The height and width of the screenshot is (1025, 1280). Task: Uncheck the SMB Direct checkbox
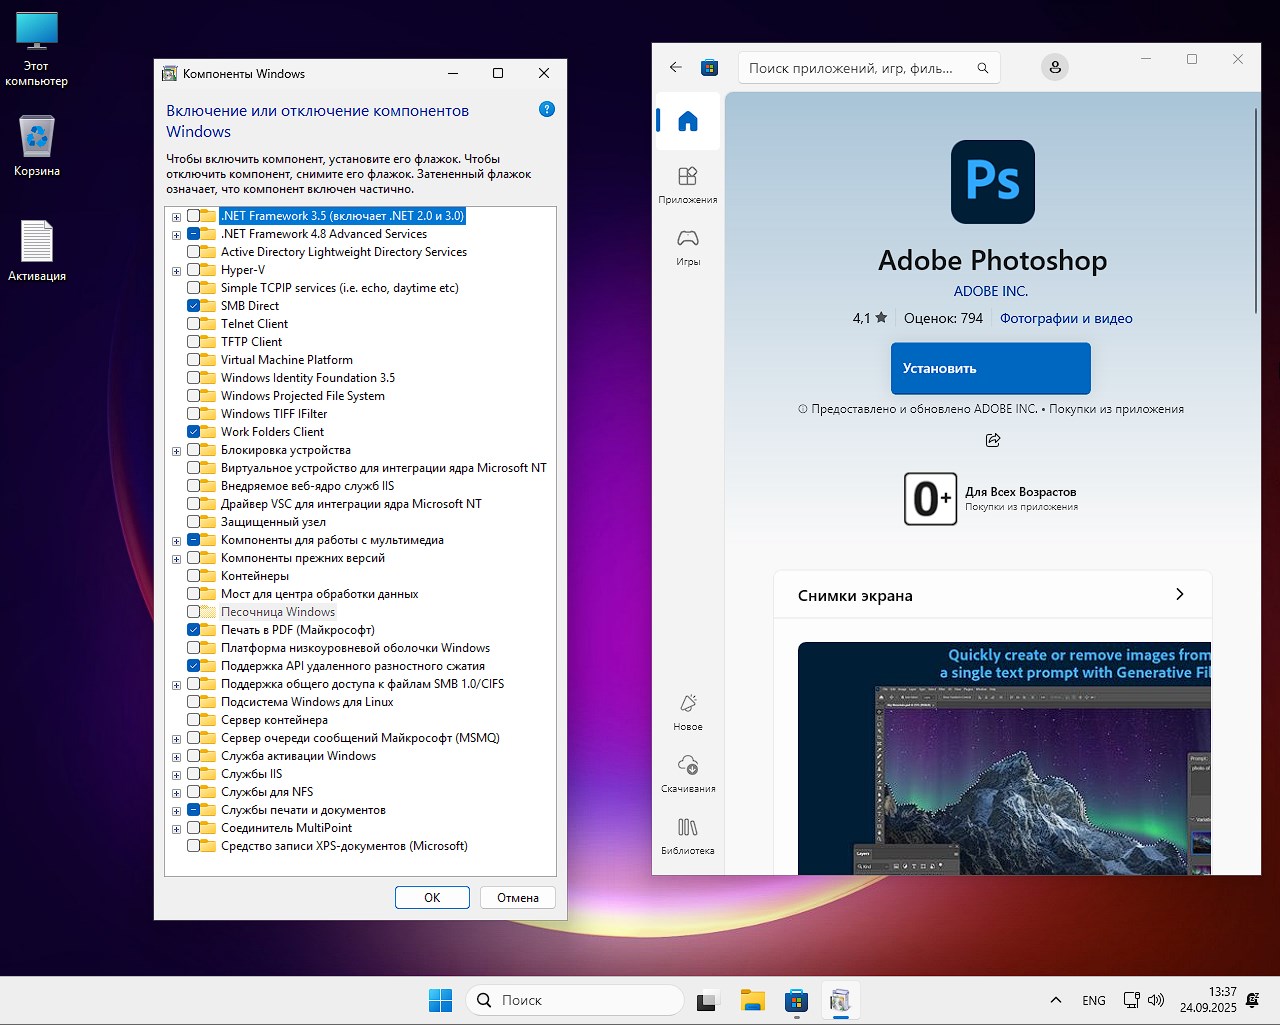point(194,306)
